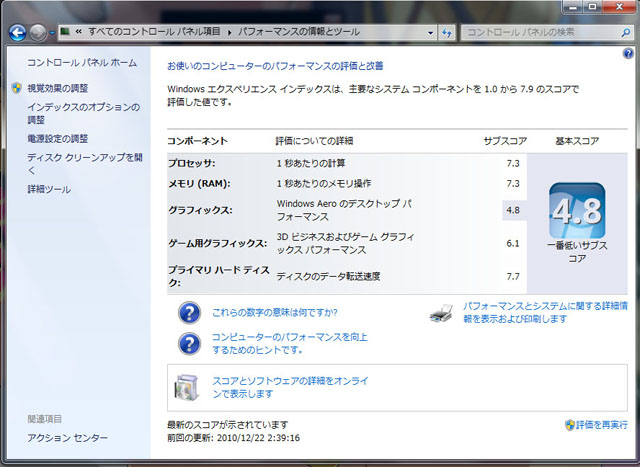Image resolution: width=640 pixels, height=467 pixels.
Task: Expand the arrow after すべてのコントロール パネル項目
Action: [x=229, y=32]
